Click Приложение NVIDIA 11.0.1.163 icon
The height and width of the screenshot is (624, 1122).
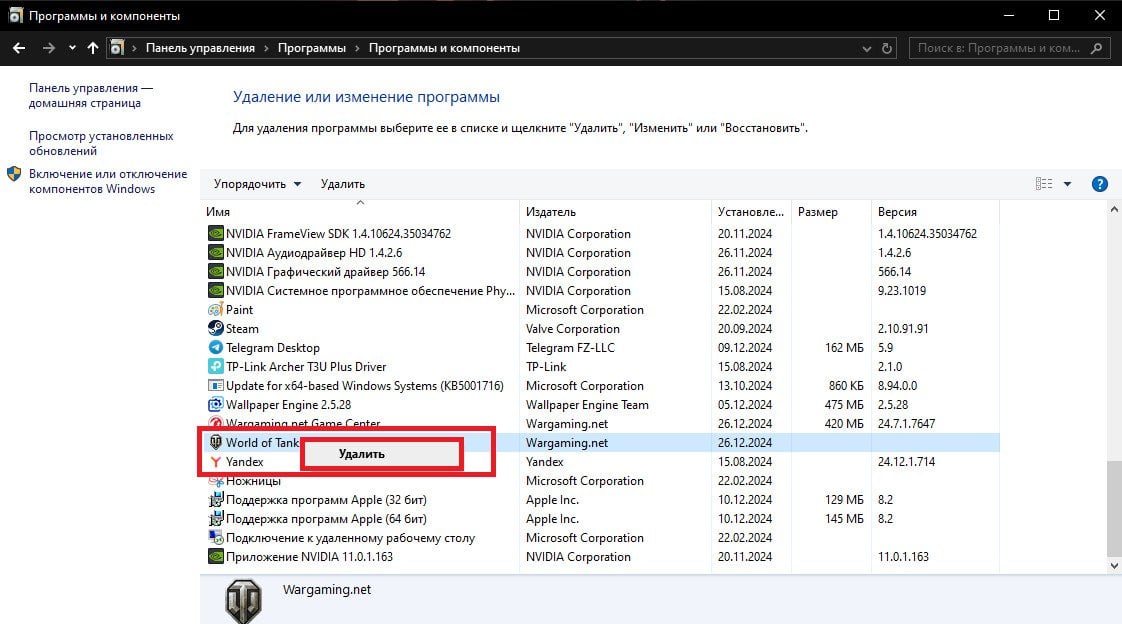[x=215, y=557]
